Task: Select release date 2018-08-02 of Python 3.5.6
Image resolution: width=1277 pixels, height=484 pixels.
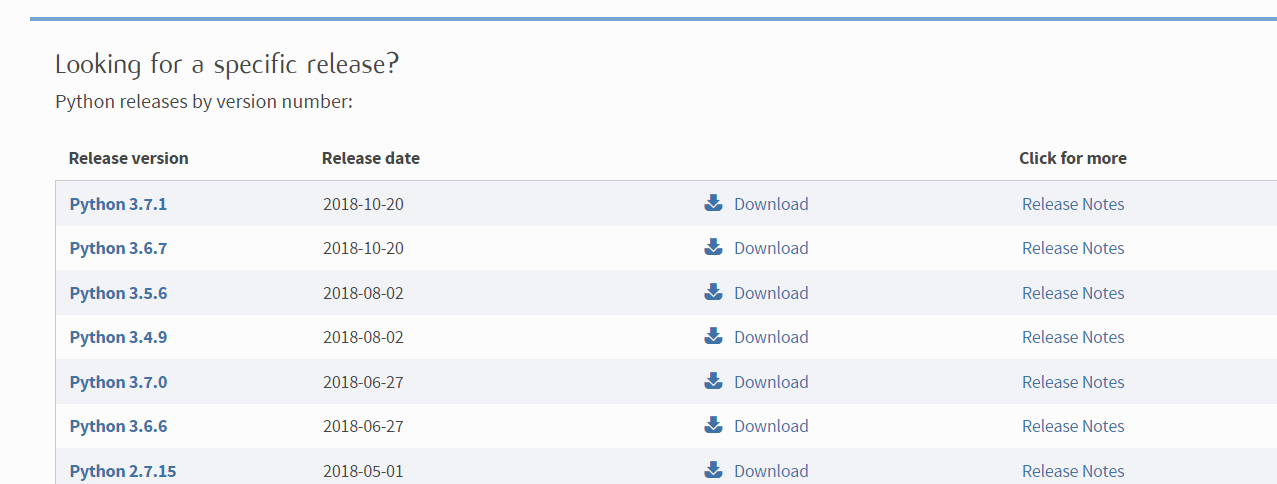Action: (363, 293)
